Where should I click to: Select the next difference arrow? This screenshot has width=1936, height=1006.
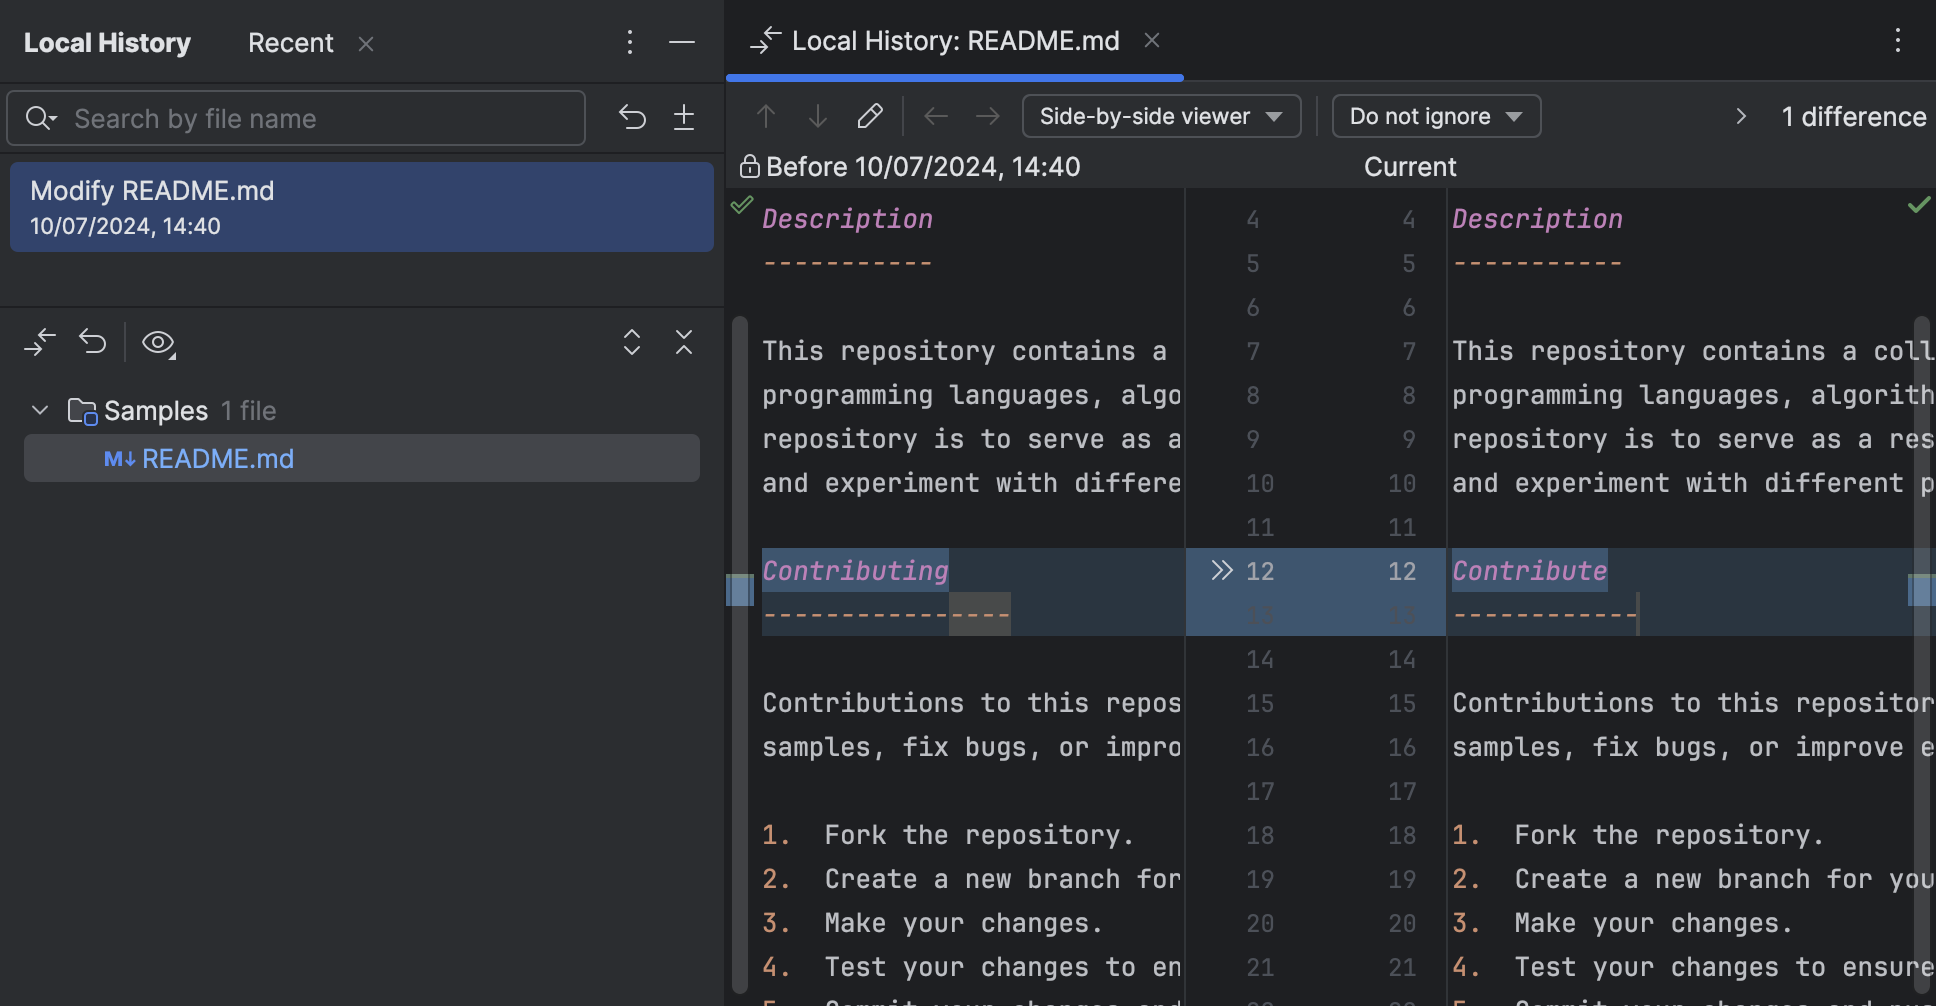point(818,116)
